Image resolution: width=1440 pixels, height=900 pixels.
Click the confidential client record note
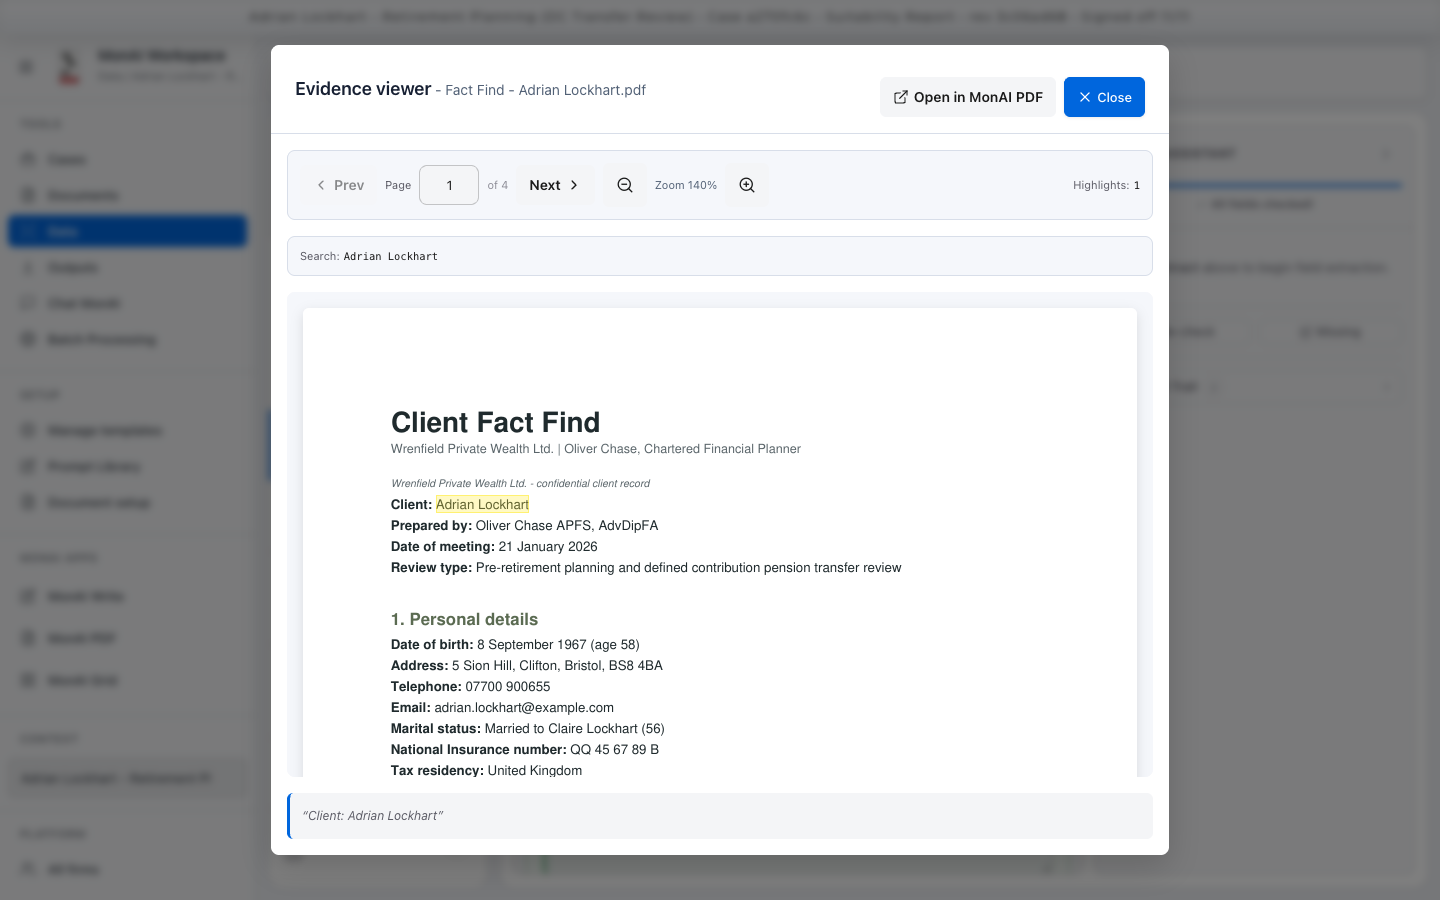click(520, 483)
